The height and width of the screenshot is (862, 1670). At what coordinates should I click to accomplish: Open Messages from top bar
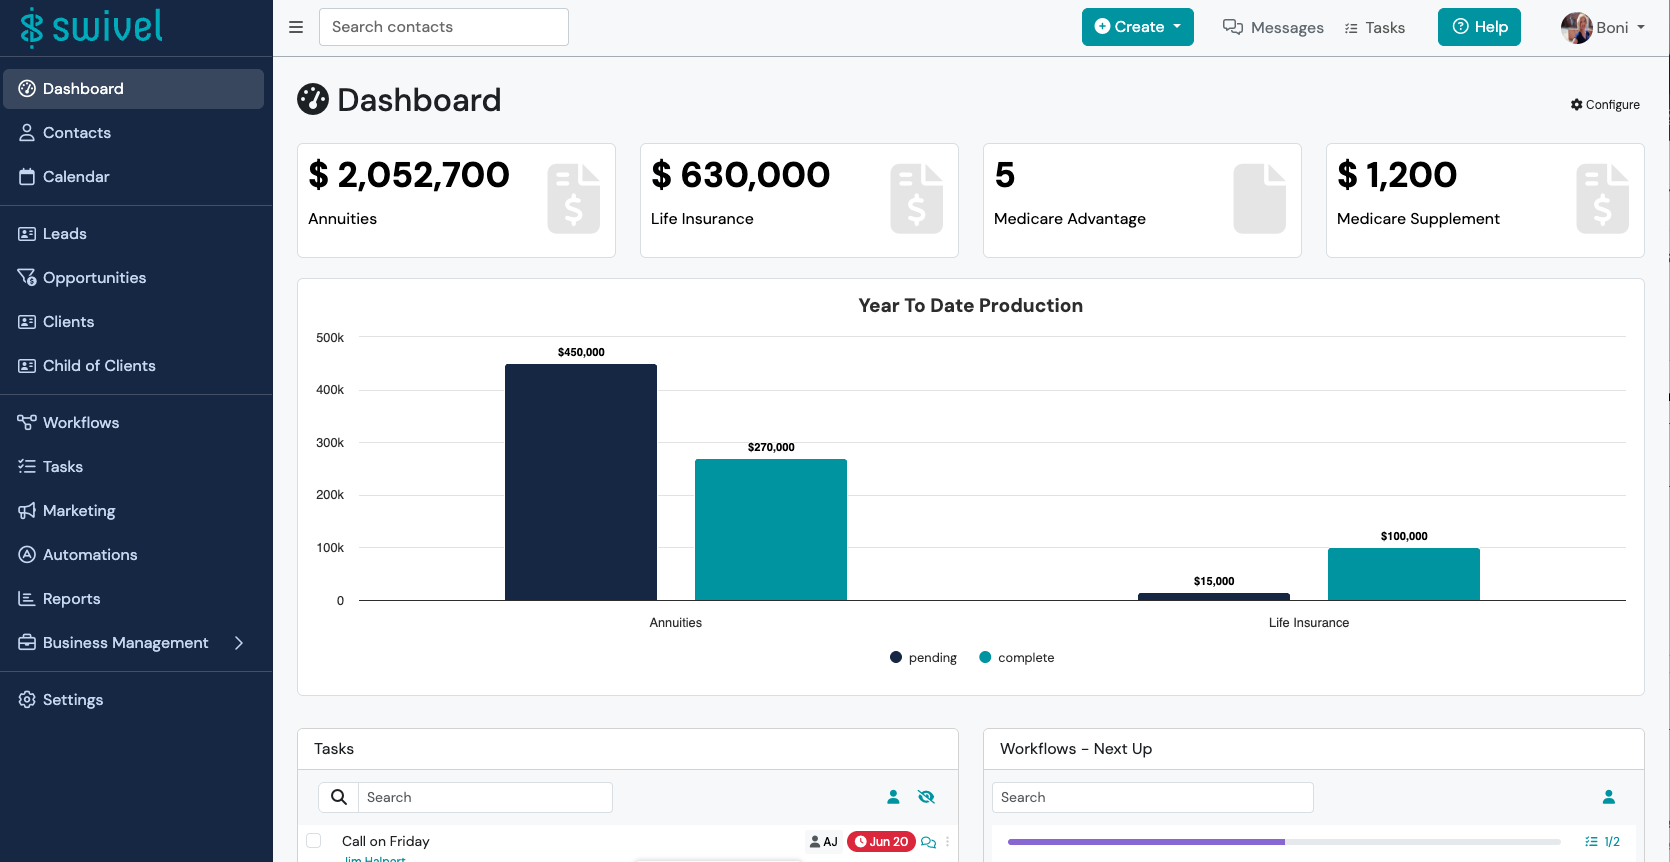pos(1273,27)
